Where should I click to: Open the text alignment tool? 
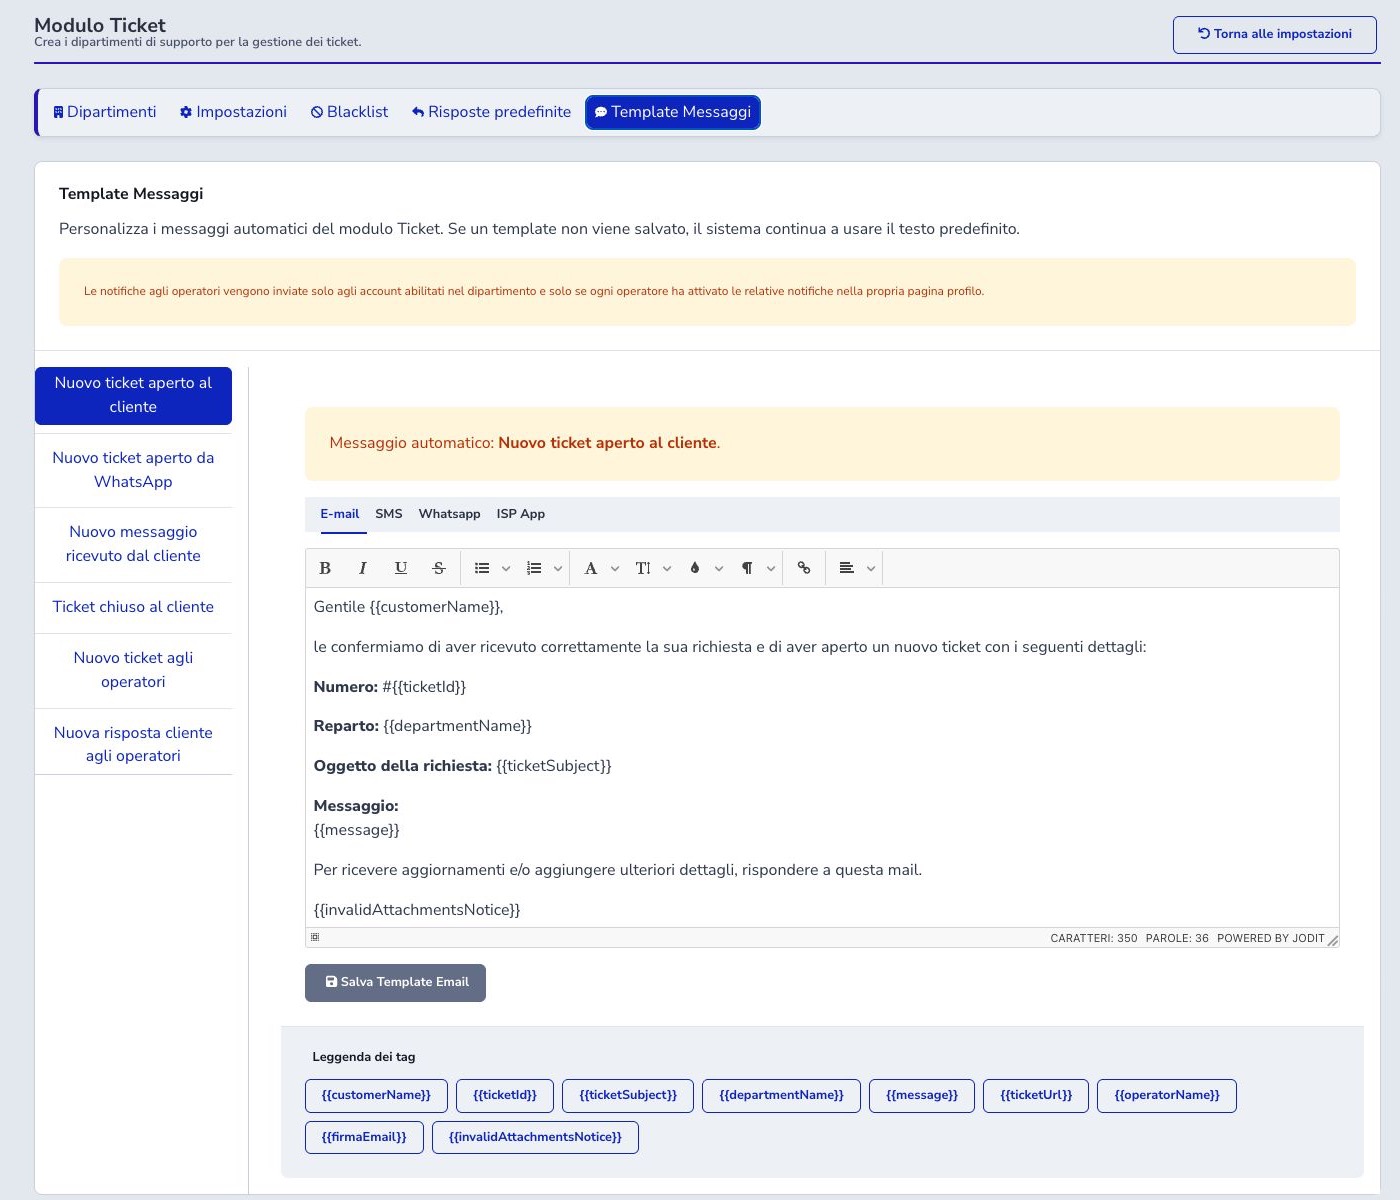pos(847,568)
